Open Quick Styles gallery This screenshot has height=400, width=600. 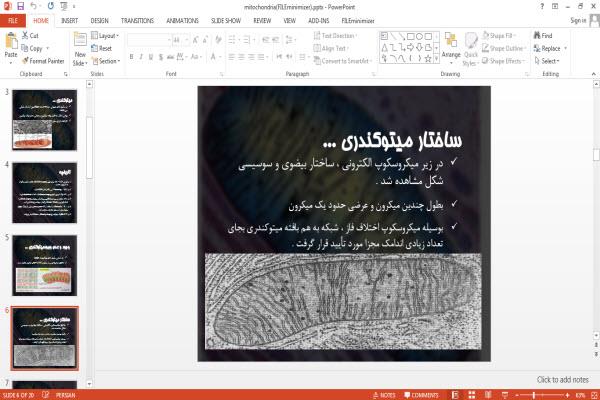pyautogui.click(x=471, y=49)
